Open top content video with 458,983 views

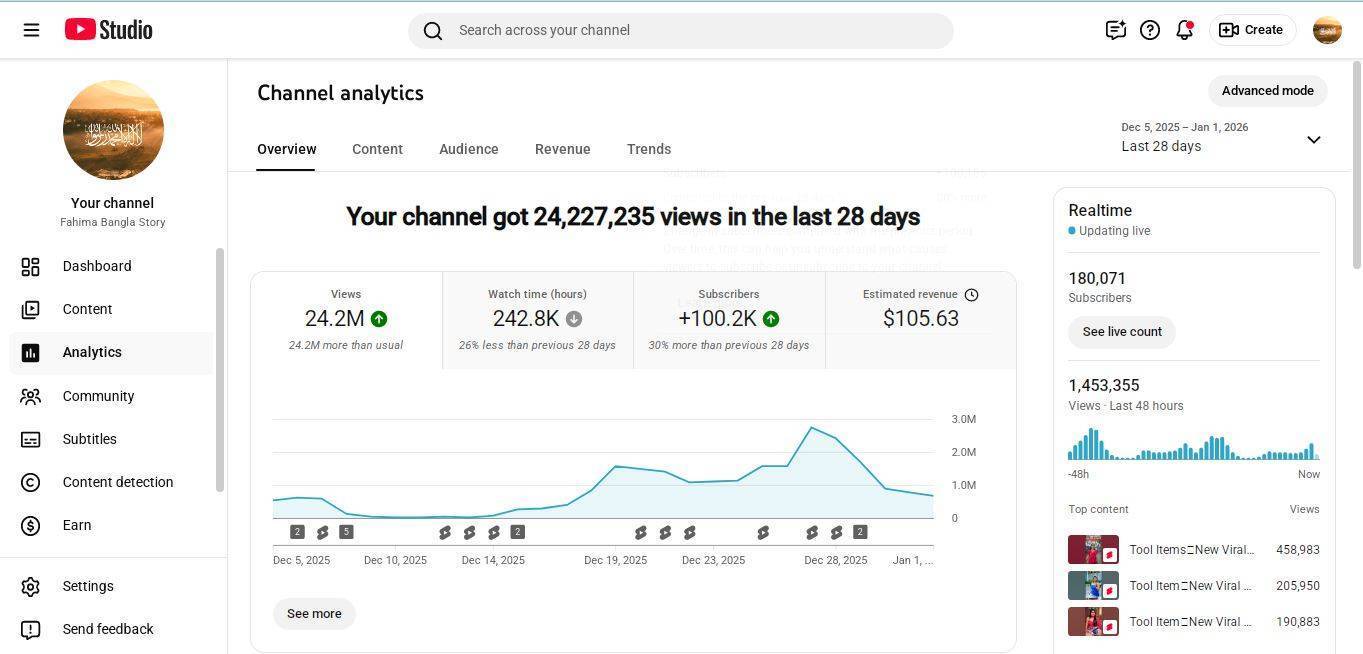[x=1190, y=550]
